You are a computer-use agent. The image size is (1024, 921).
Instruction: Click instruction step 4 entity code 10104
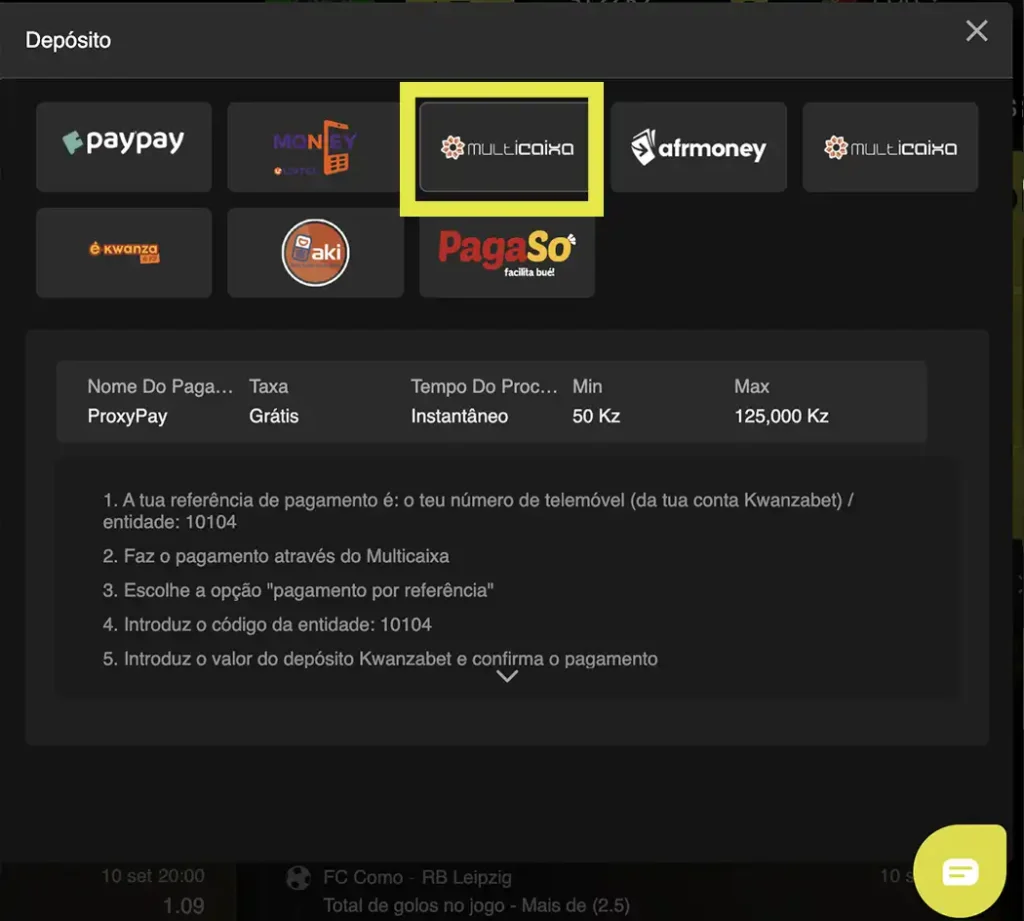click(267, 624)
